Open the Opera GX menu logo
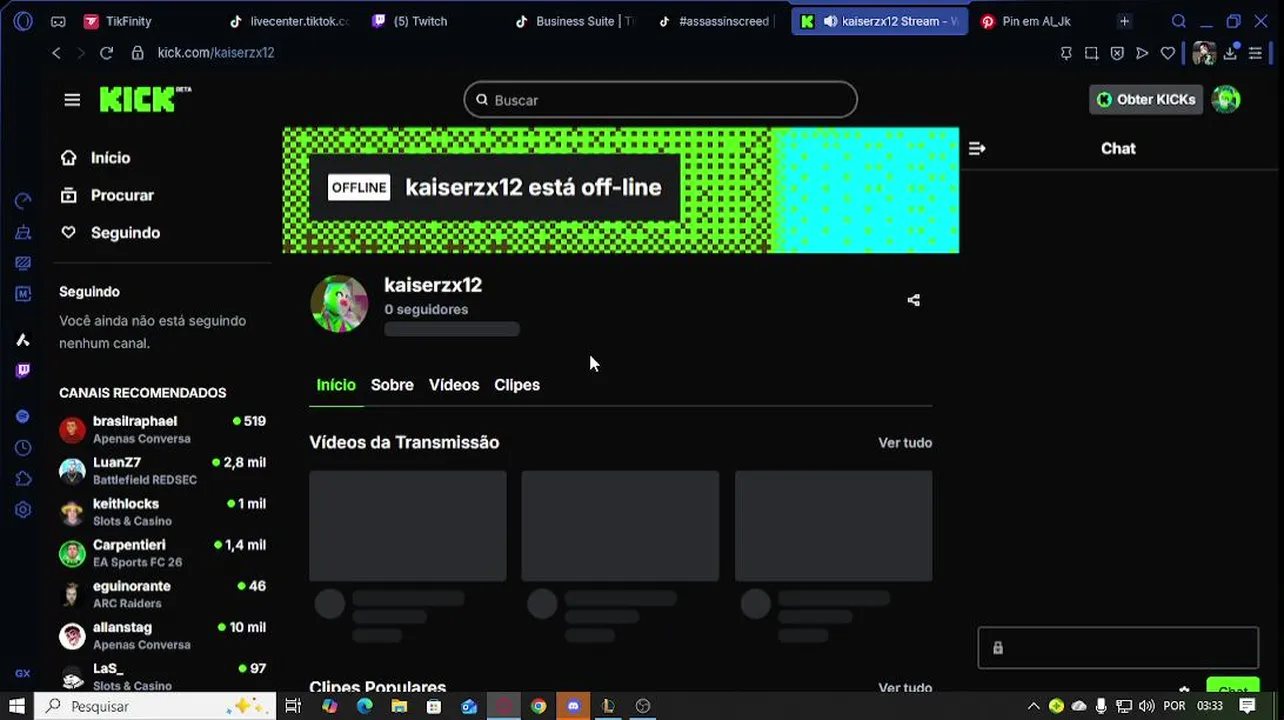The height and width of the screenshot is (720, 1284). tap(23, 21)
